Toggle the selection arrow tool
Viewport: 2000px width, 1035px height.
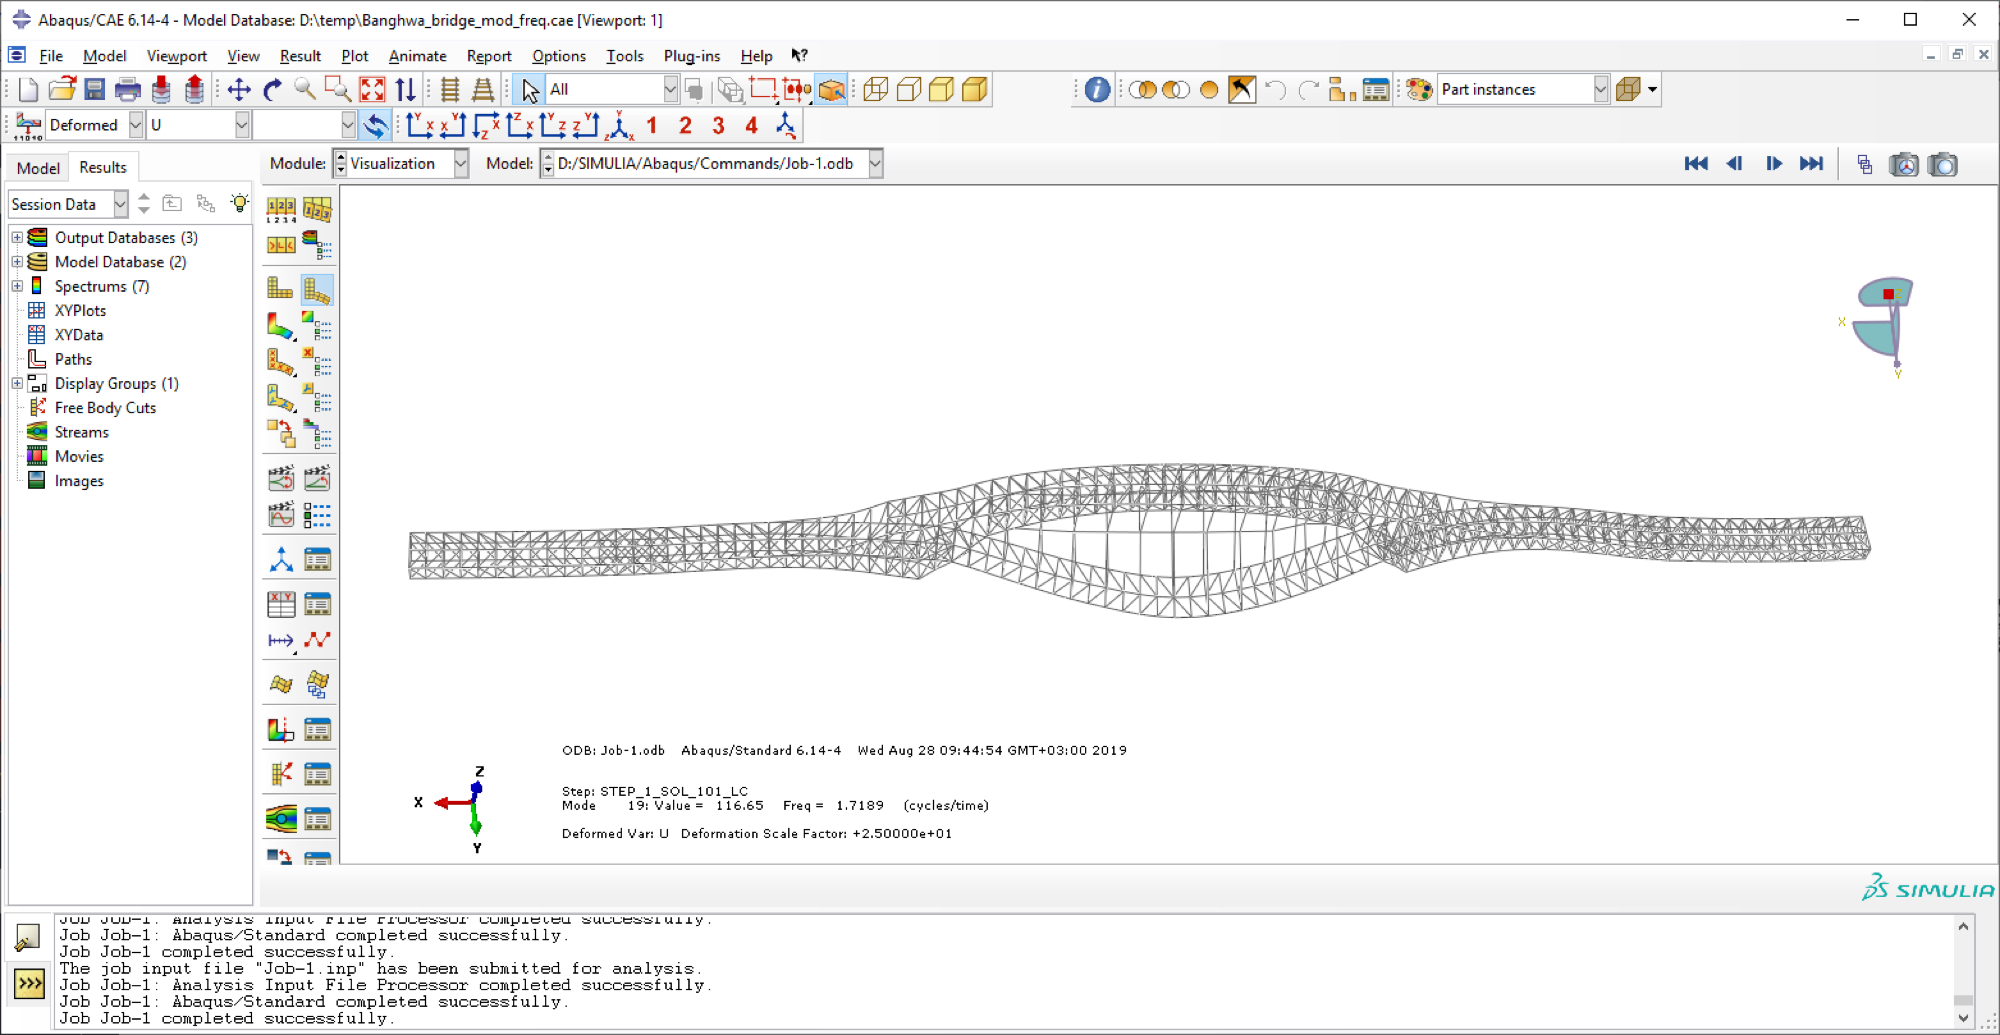click(530, 90)
